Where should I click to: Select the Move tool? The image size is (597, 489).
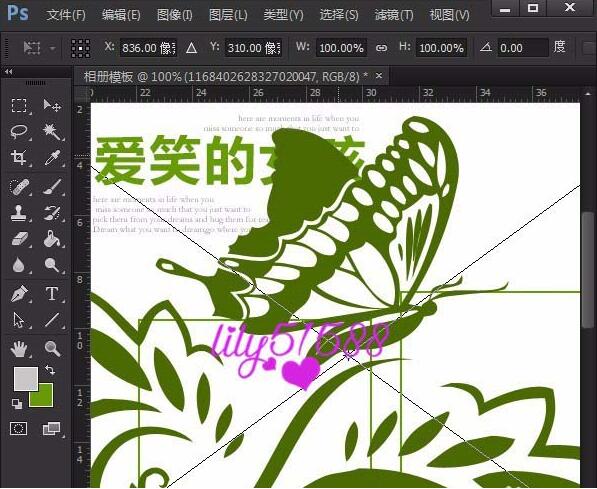point(52,105)
